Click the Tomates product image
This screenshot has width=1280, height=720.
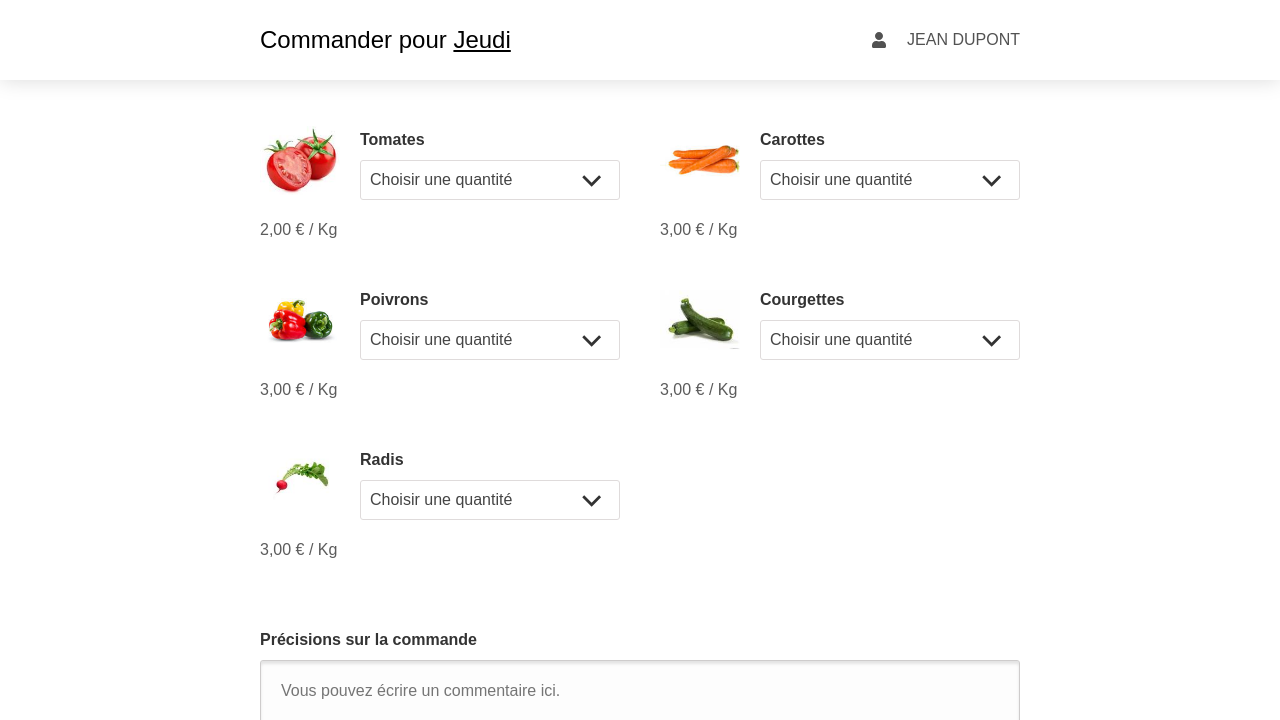coord(300,160)
